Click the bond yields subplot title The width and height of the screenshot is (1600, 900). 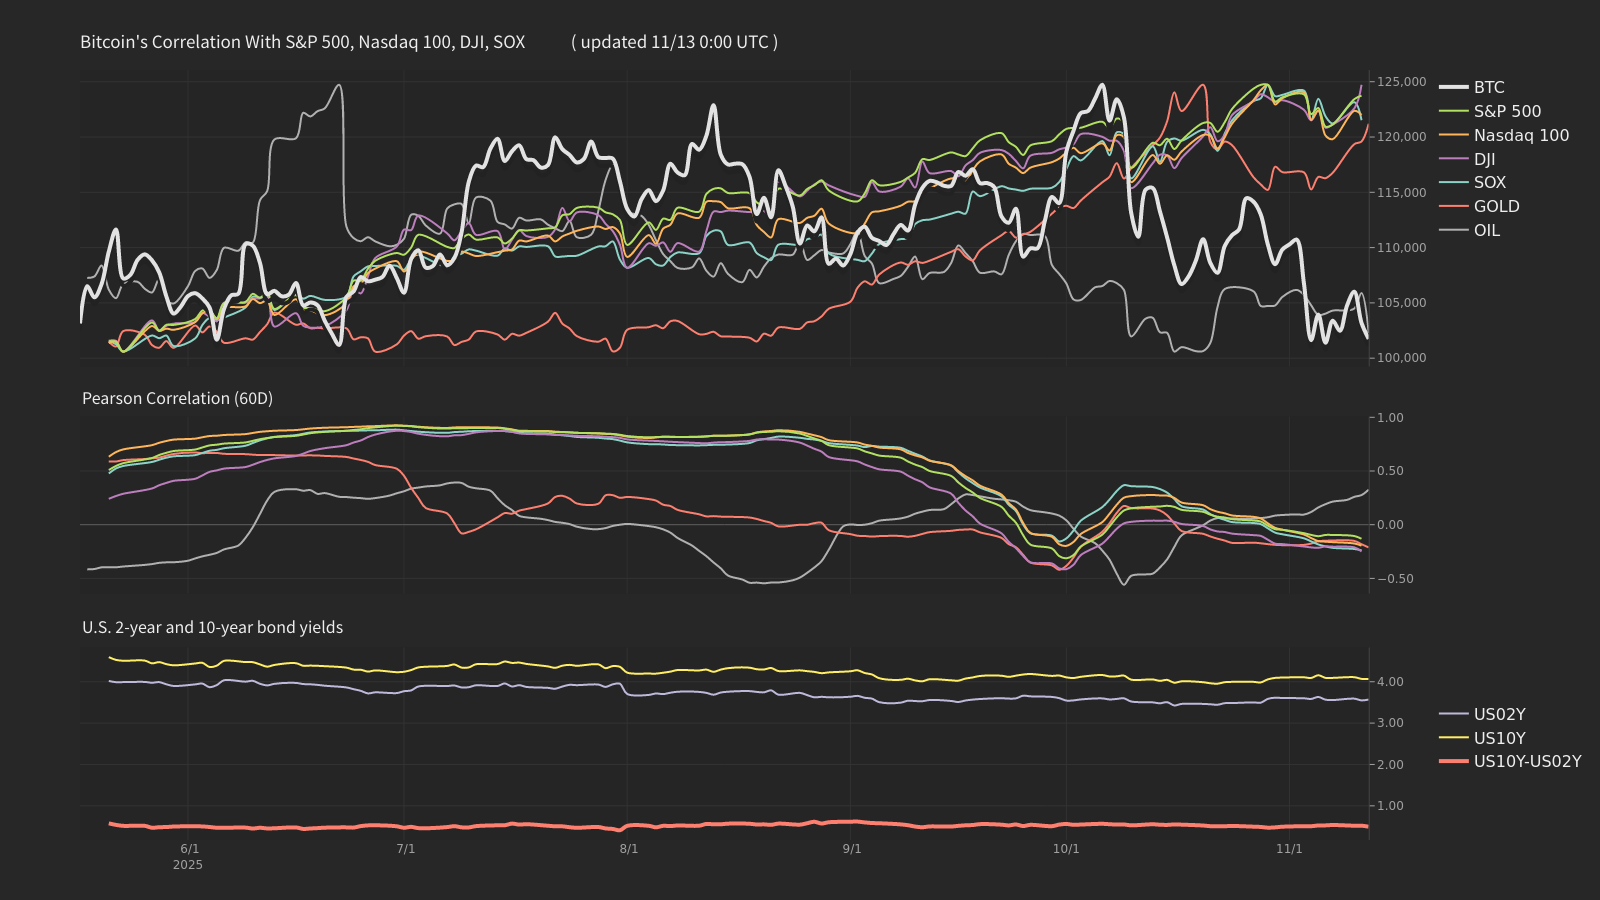click(x=212, y=627)
